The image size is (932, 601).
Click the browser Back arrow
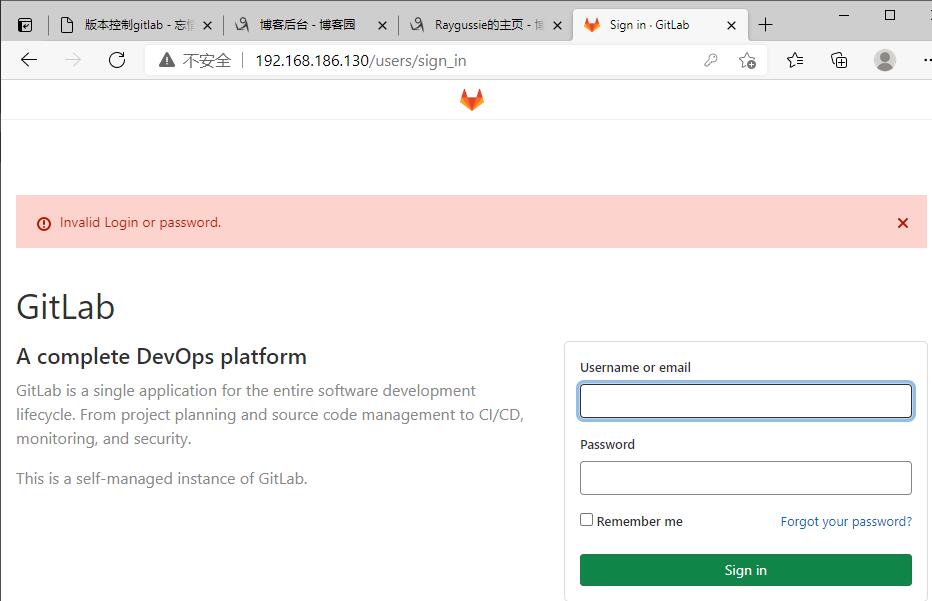(29, 59)
